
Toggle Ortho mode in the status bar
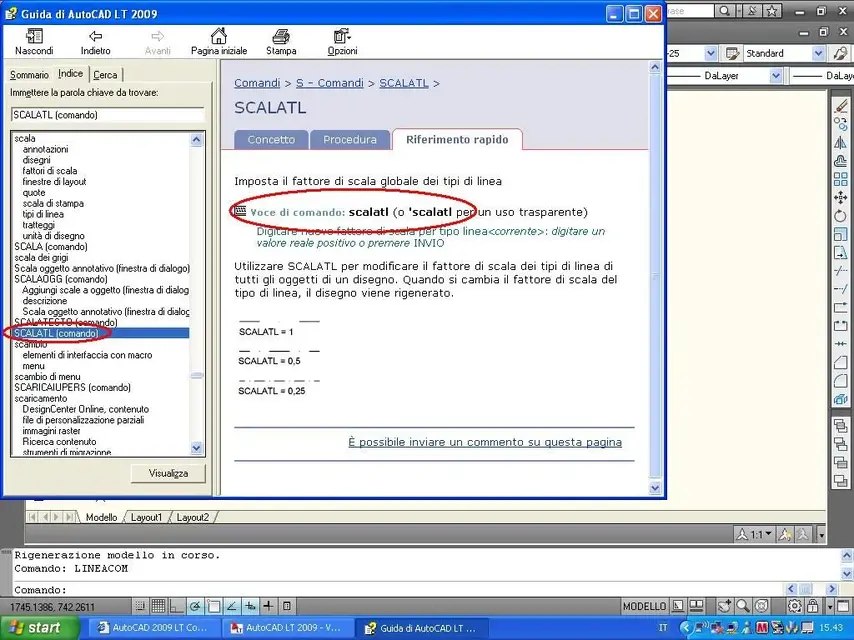coord(176,606)
